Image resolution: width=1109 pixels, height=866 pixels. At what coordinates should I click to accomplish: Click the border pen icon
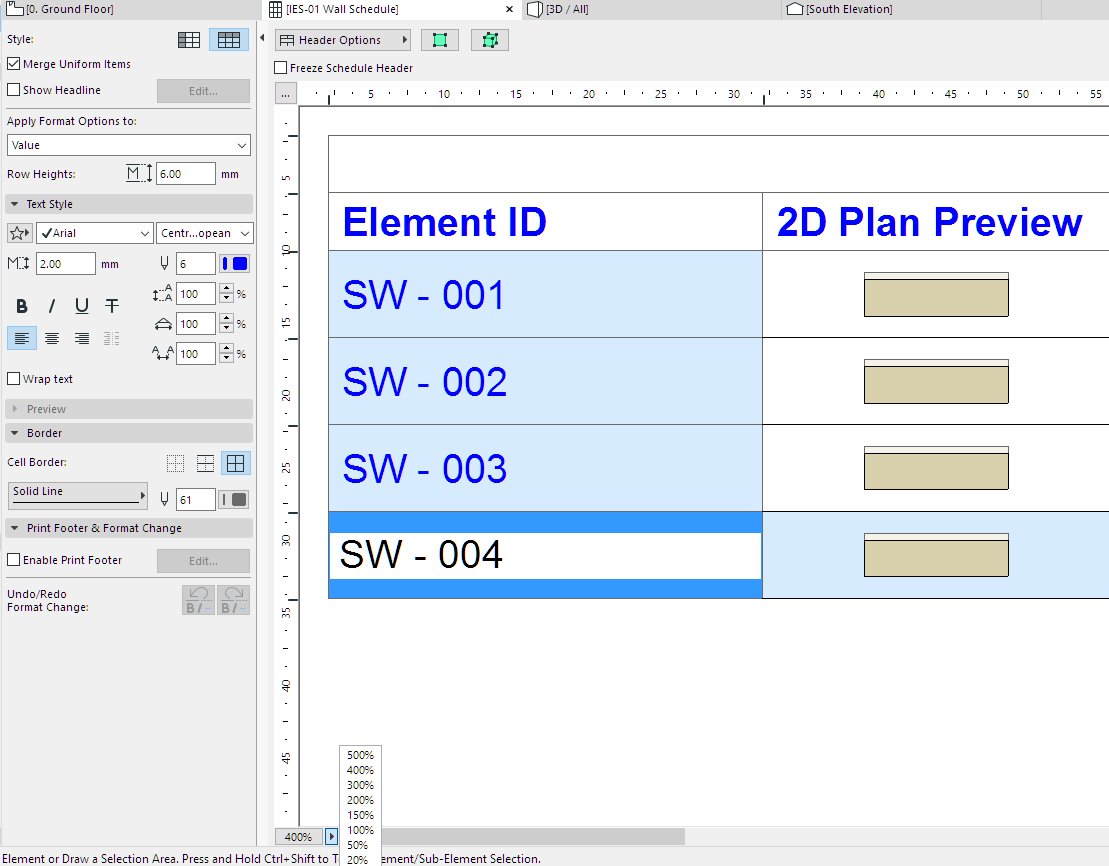coord(164,500)
